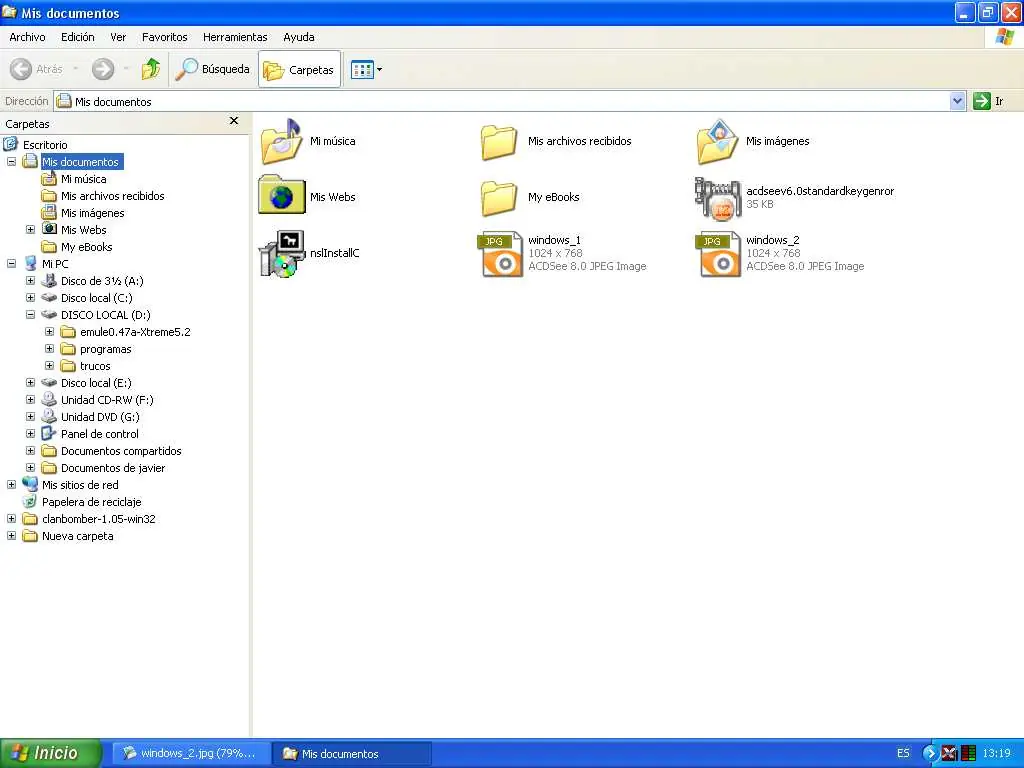1024x768 pixels.
Task: Open the Herramientas menu
Action: coord(235,37)
